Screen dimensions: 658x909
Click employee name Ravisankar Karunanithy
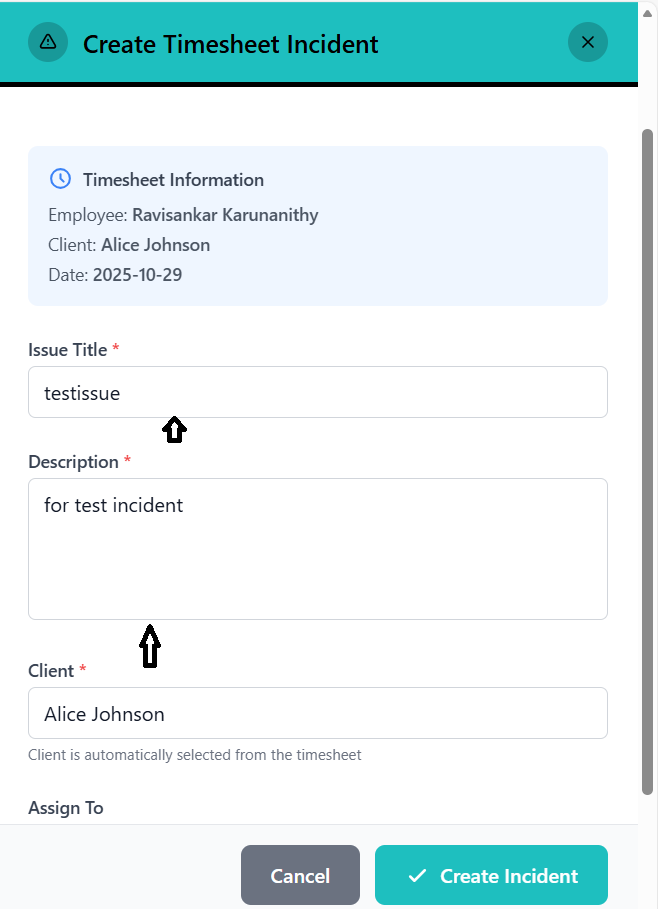[x=225, y=215]
